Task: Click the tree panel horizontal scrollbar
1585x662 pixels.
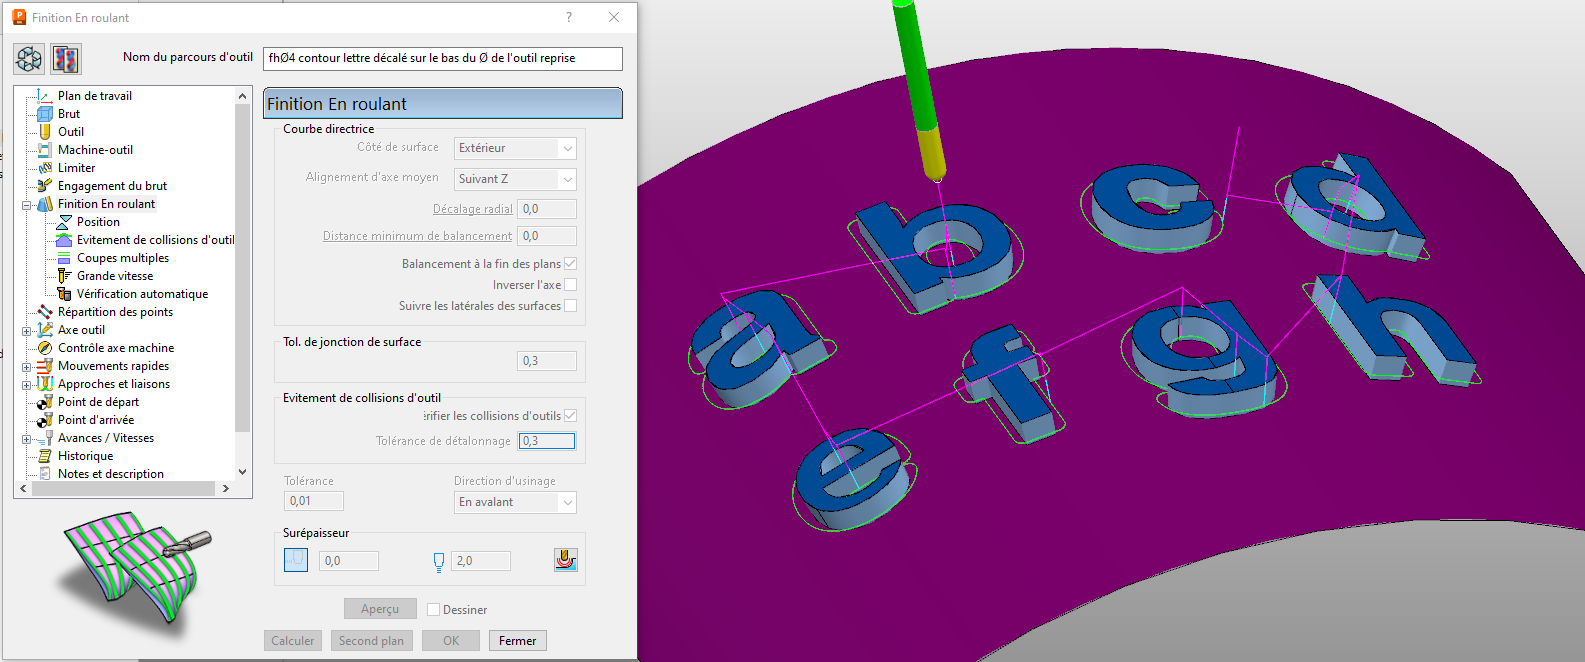Action: click(123, 489)
